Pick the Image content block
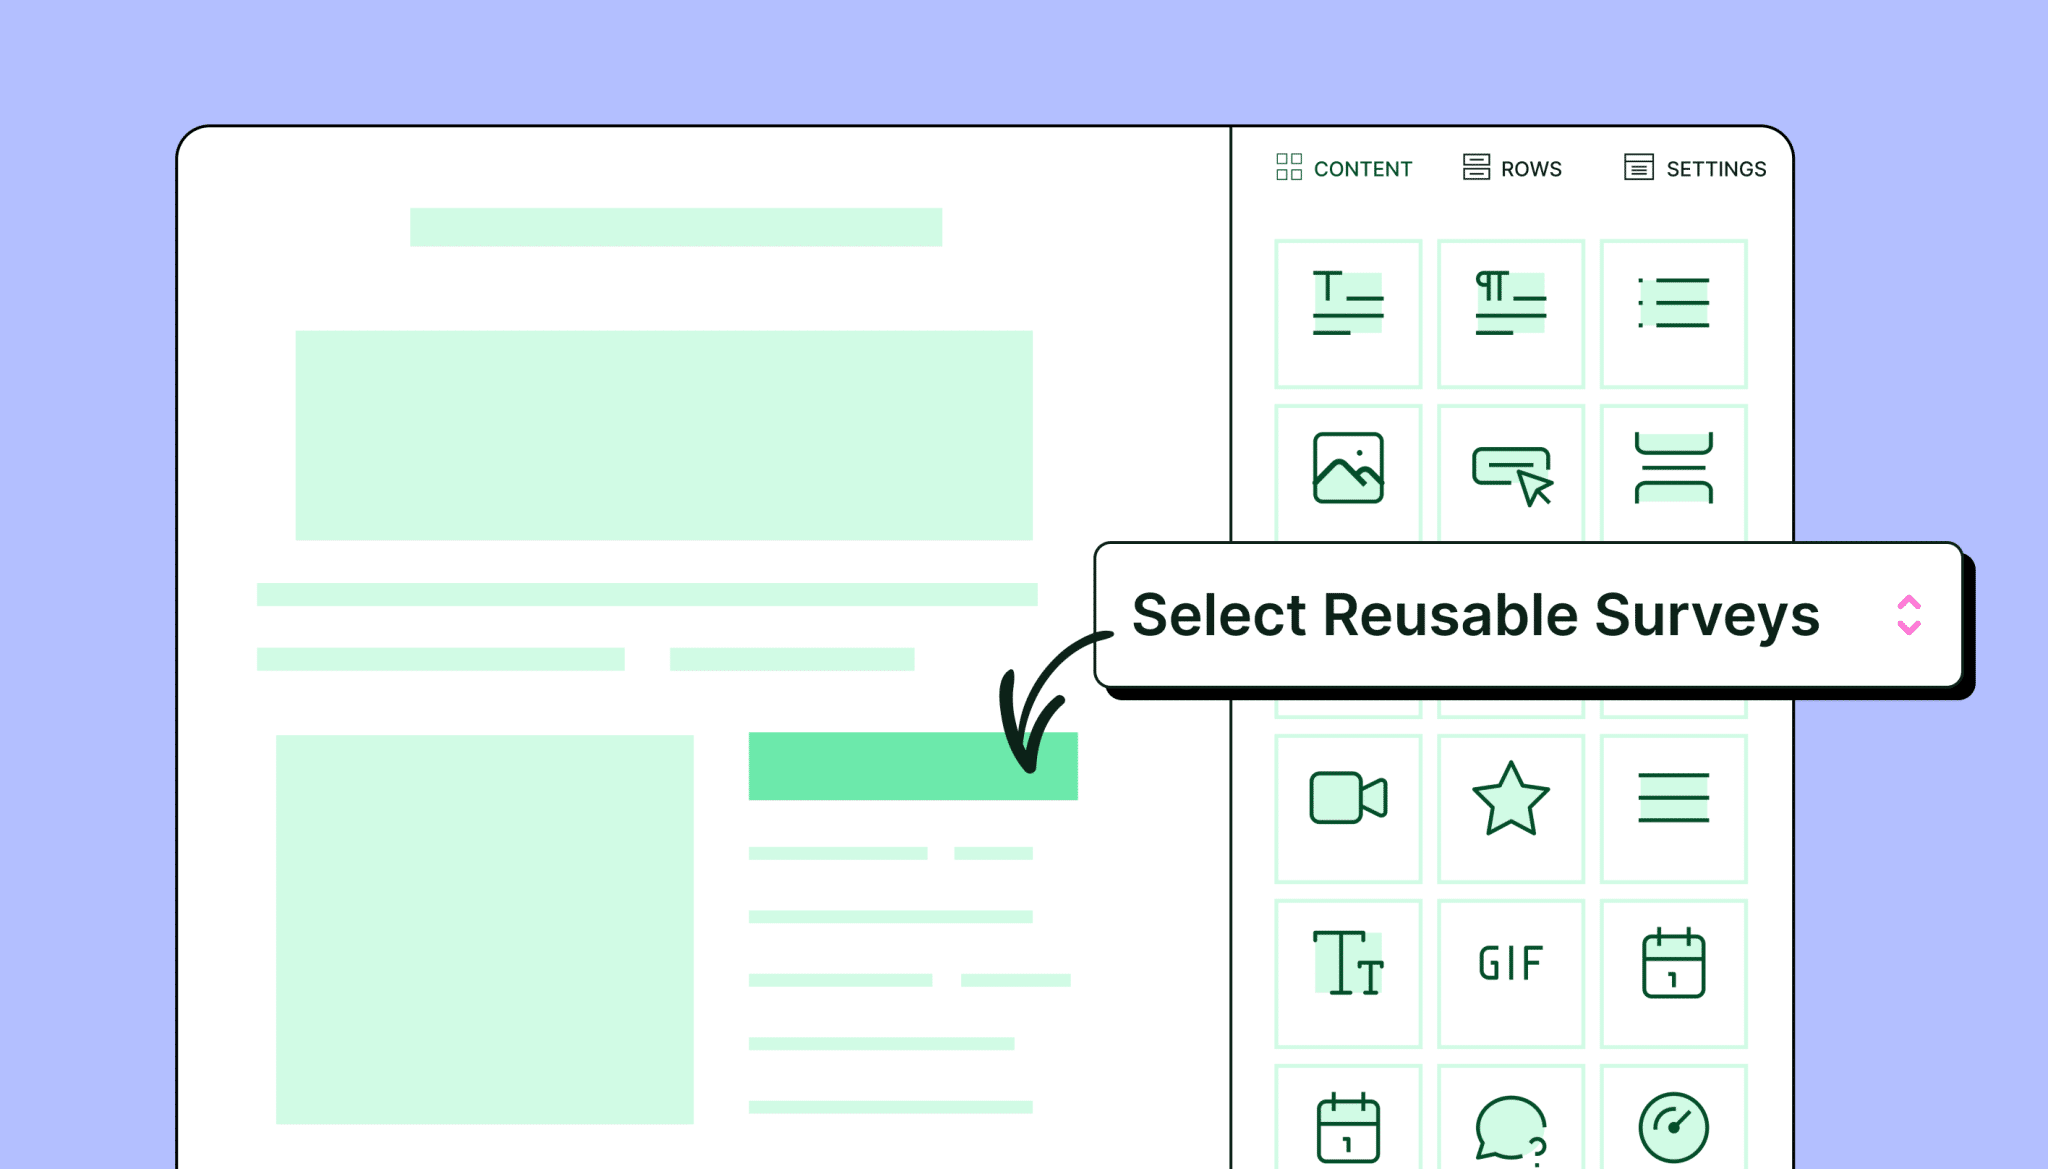This screenshot has width=2048, height=1169. pos(1348,468)
